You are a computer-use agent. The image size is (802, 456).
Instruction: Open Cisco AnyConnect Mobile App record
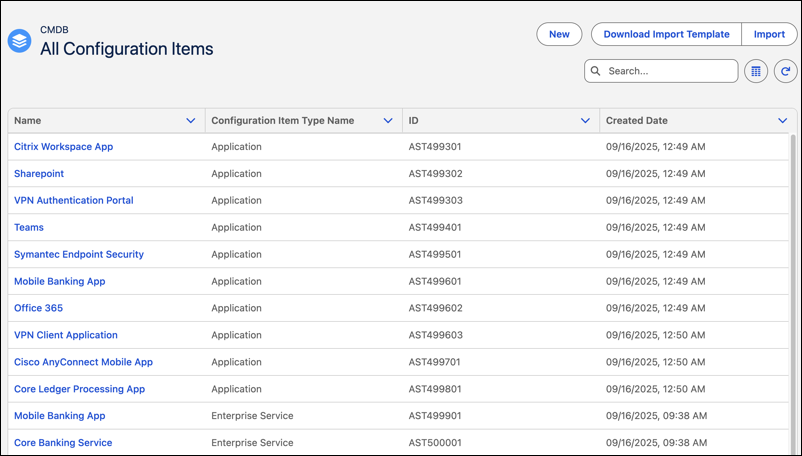[x=83, y=362]
